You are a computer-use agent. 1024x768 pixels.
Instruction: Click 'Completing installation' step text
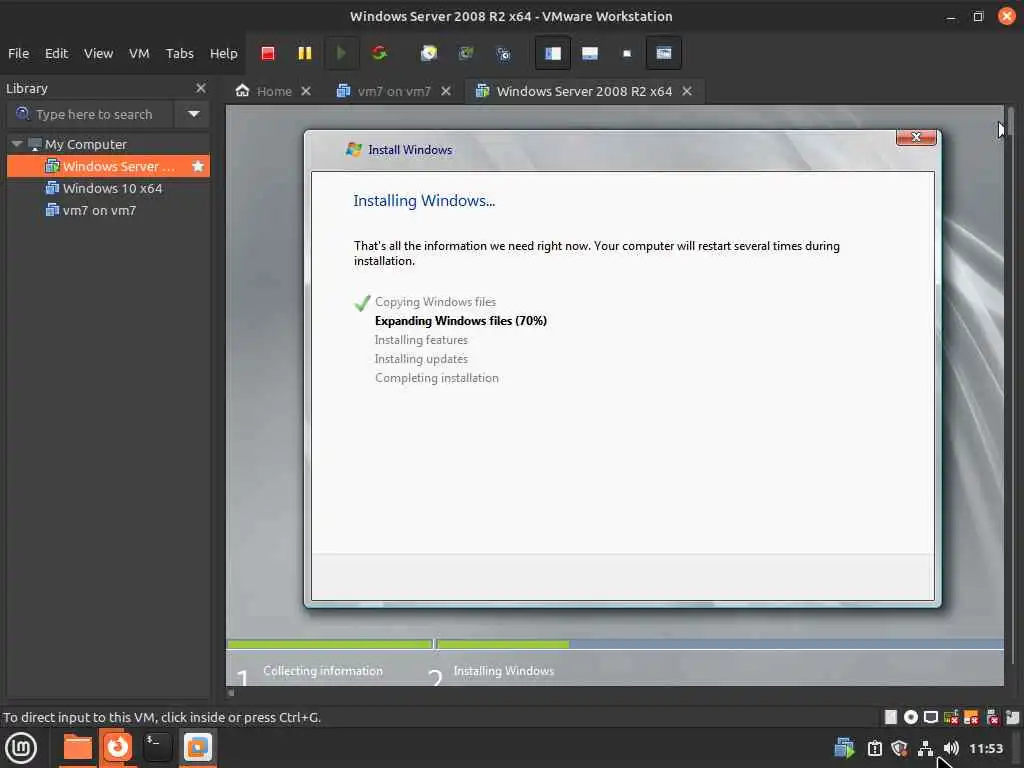436,377
